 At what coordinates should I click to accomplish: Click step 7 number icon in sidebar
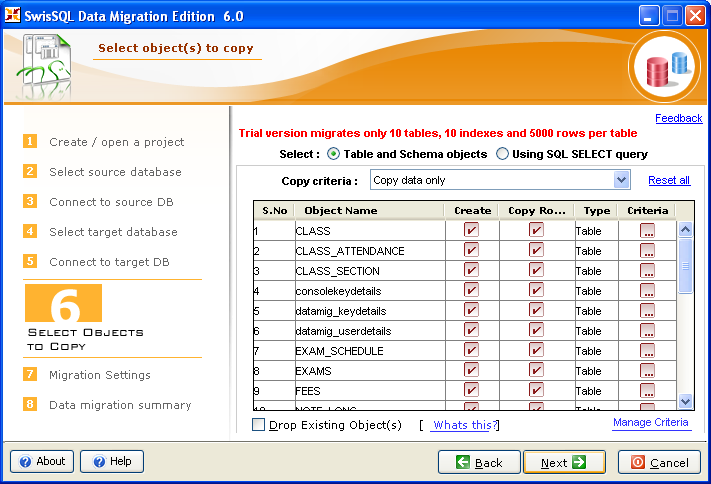tap(30, 374)
